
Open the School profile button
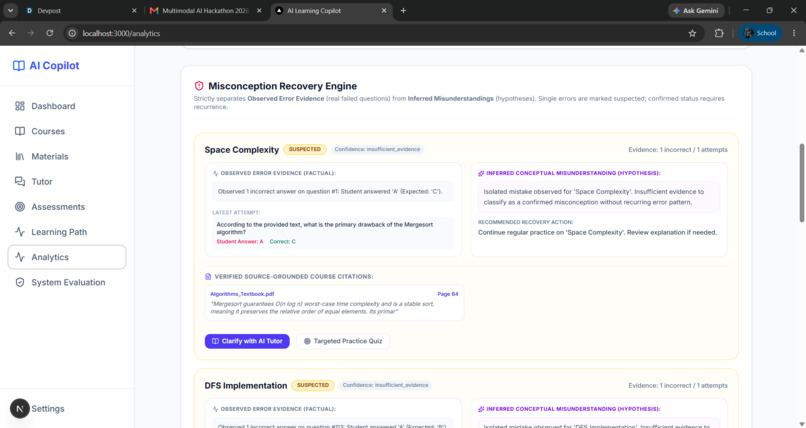pyautogui.click(x=760, y=33)
